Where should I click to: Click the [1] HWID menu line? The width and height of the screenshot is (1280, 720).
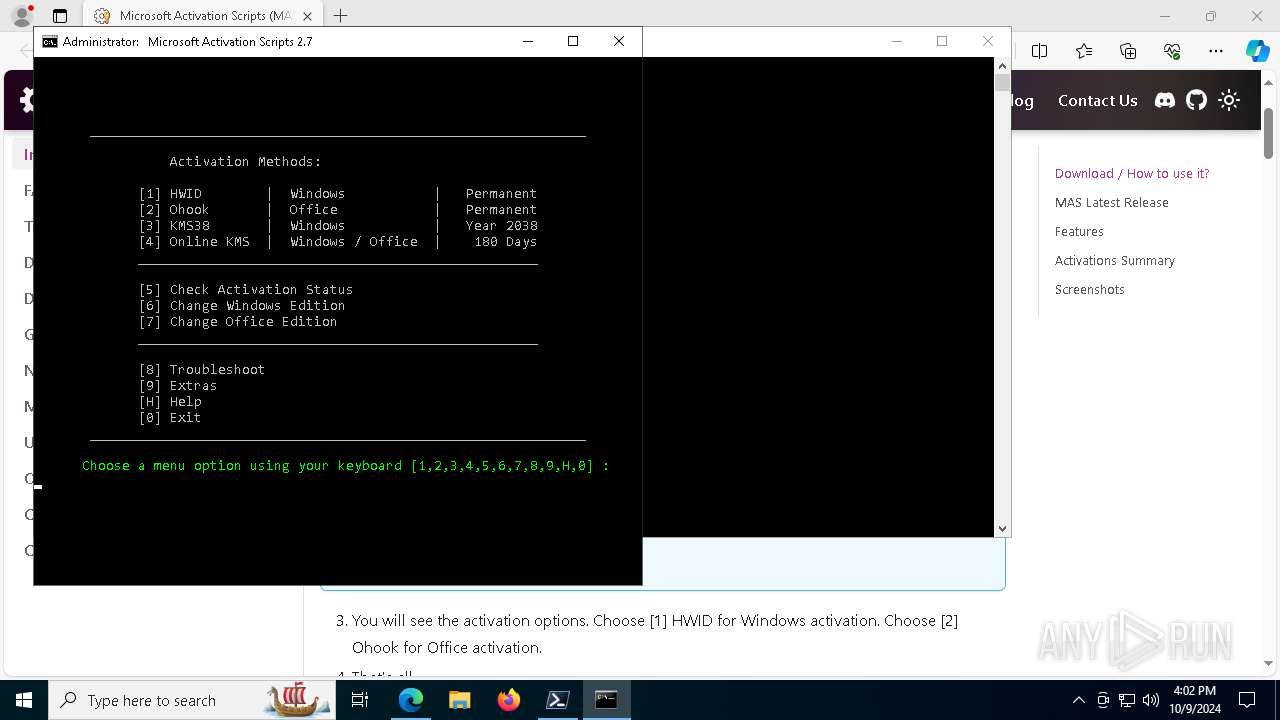[338, 193]
